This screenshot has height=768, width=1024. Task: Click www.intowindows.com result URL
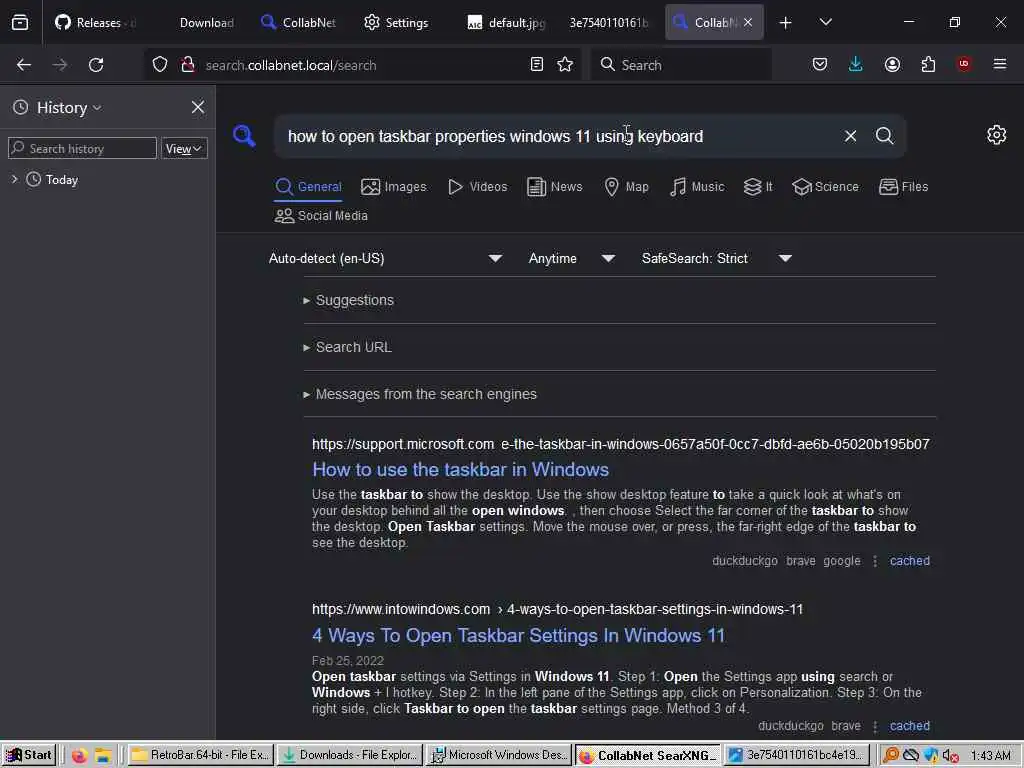point(557,609)
